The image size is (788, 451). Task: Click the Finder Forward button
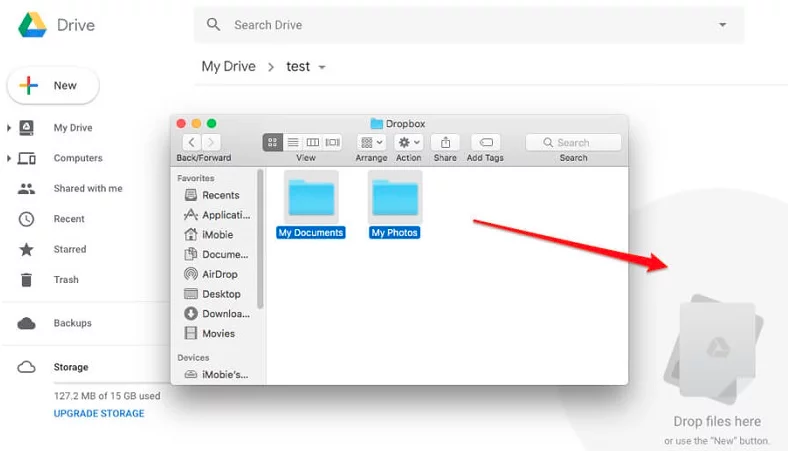(211, 142)
